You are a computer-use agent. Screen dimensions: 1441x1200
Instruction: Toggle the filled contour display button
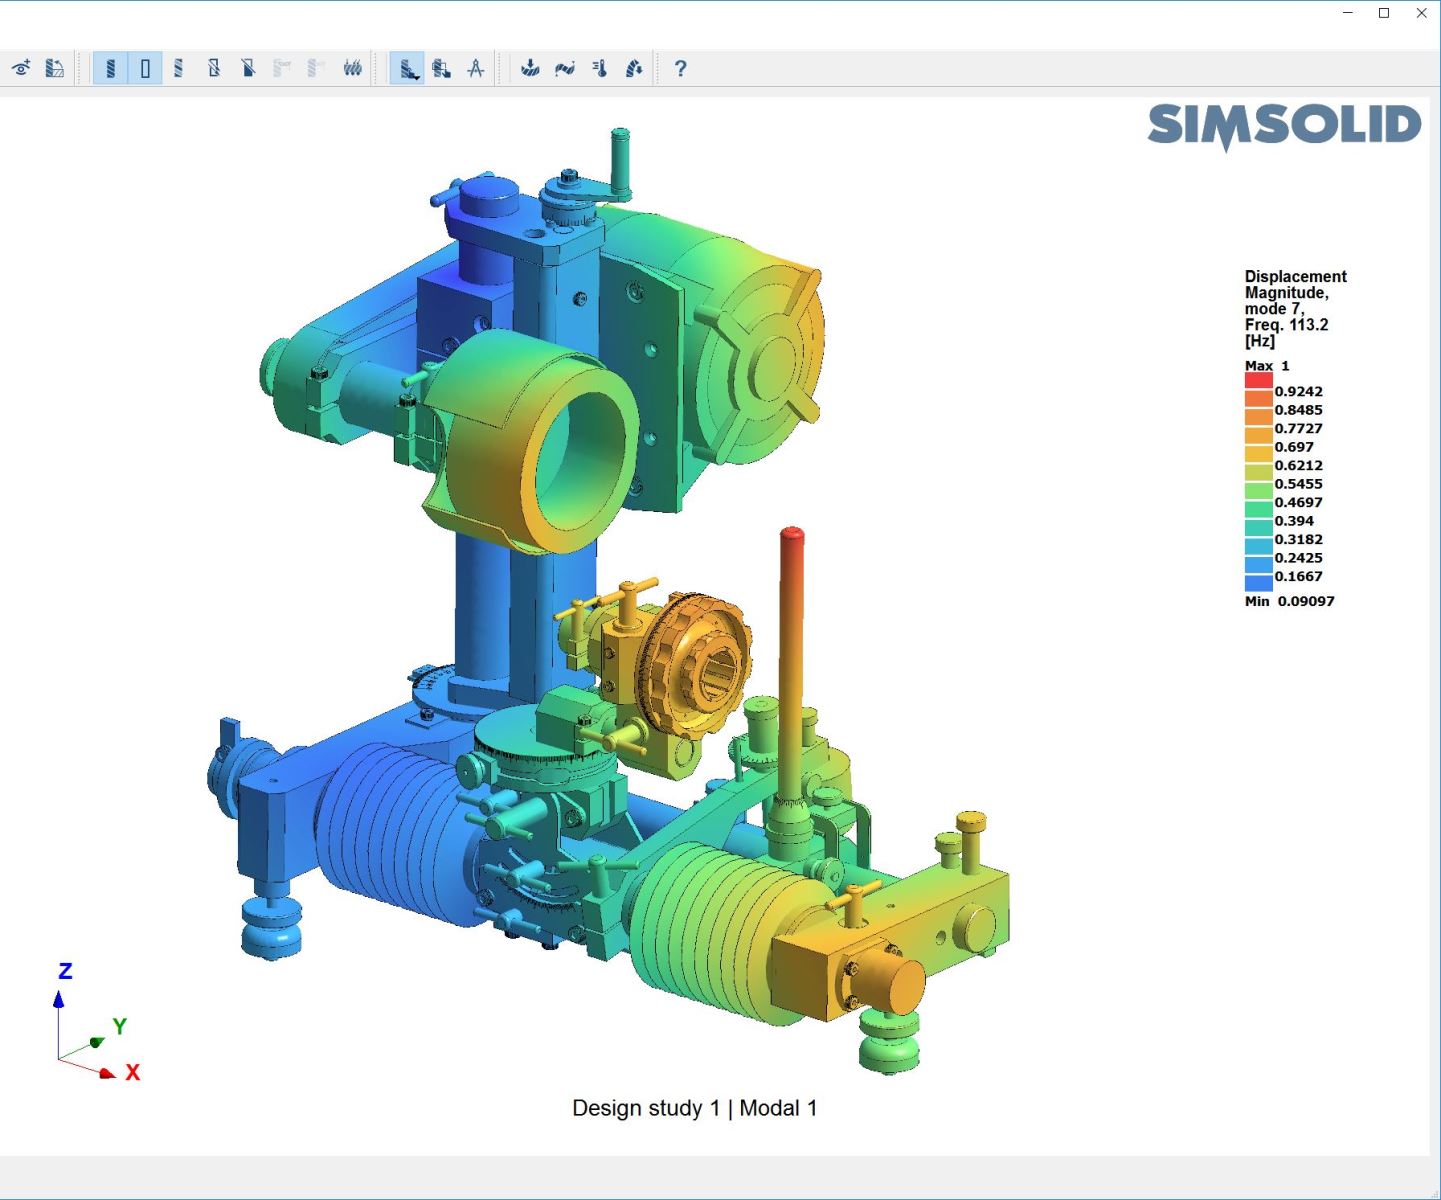coord(110,68)
